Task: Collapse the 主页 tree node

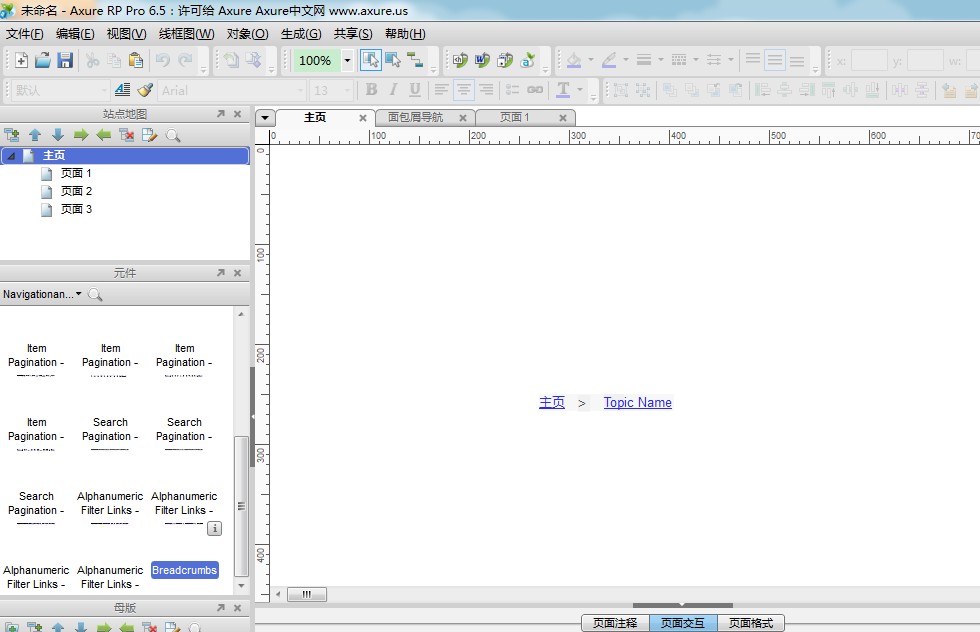Action: (11, 156)
